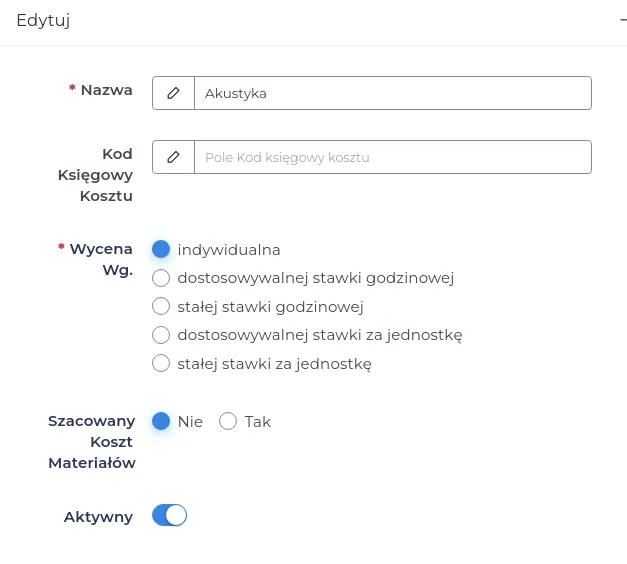Click the Nazwa field label
This screenshot has height=564, width=627.
106,90
